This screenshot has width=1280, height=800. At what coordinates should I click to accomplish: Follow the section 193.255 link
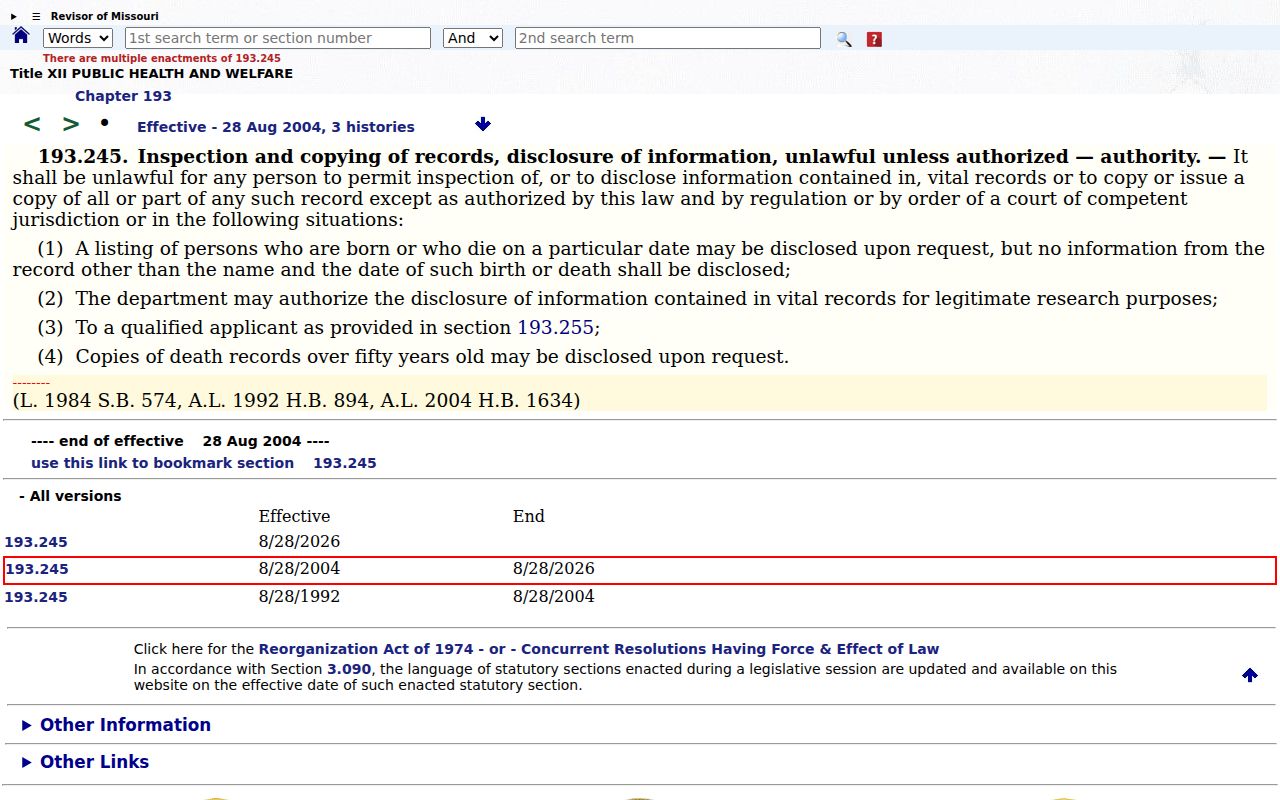coord(555,328)
